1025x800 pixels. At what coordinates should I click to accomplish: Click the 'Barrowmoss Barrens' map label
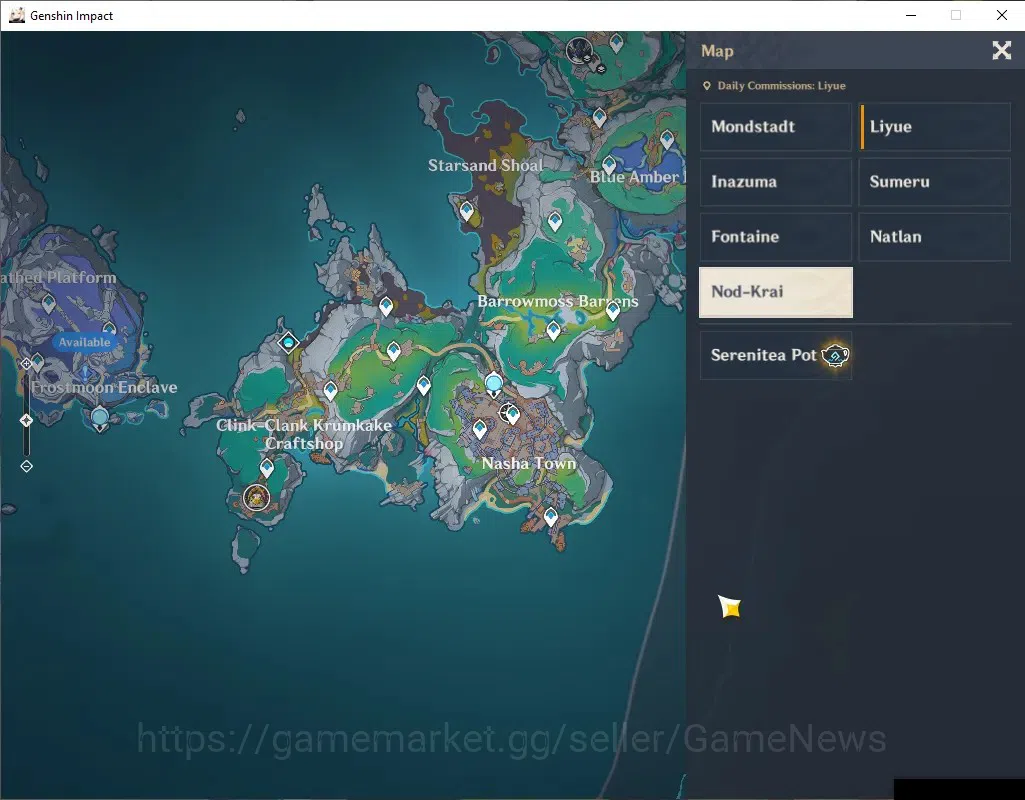coord(558,301)
